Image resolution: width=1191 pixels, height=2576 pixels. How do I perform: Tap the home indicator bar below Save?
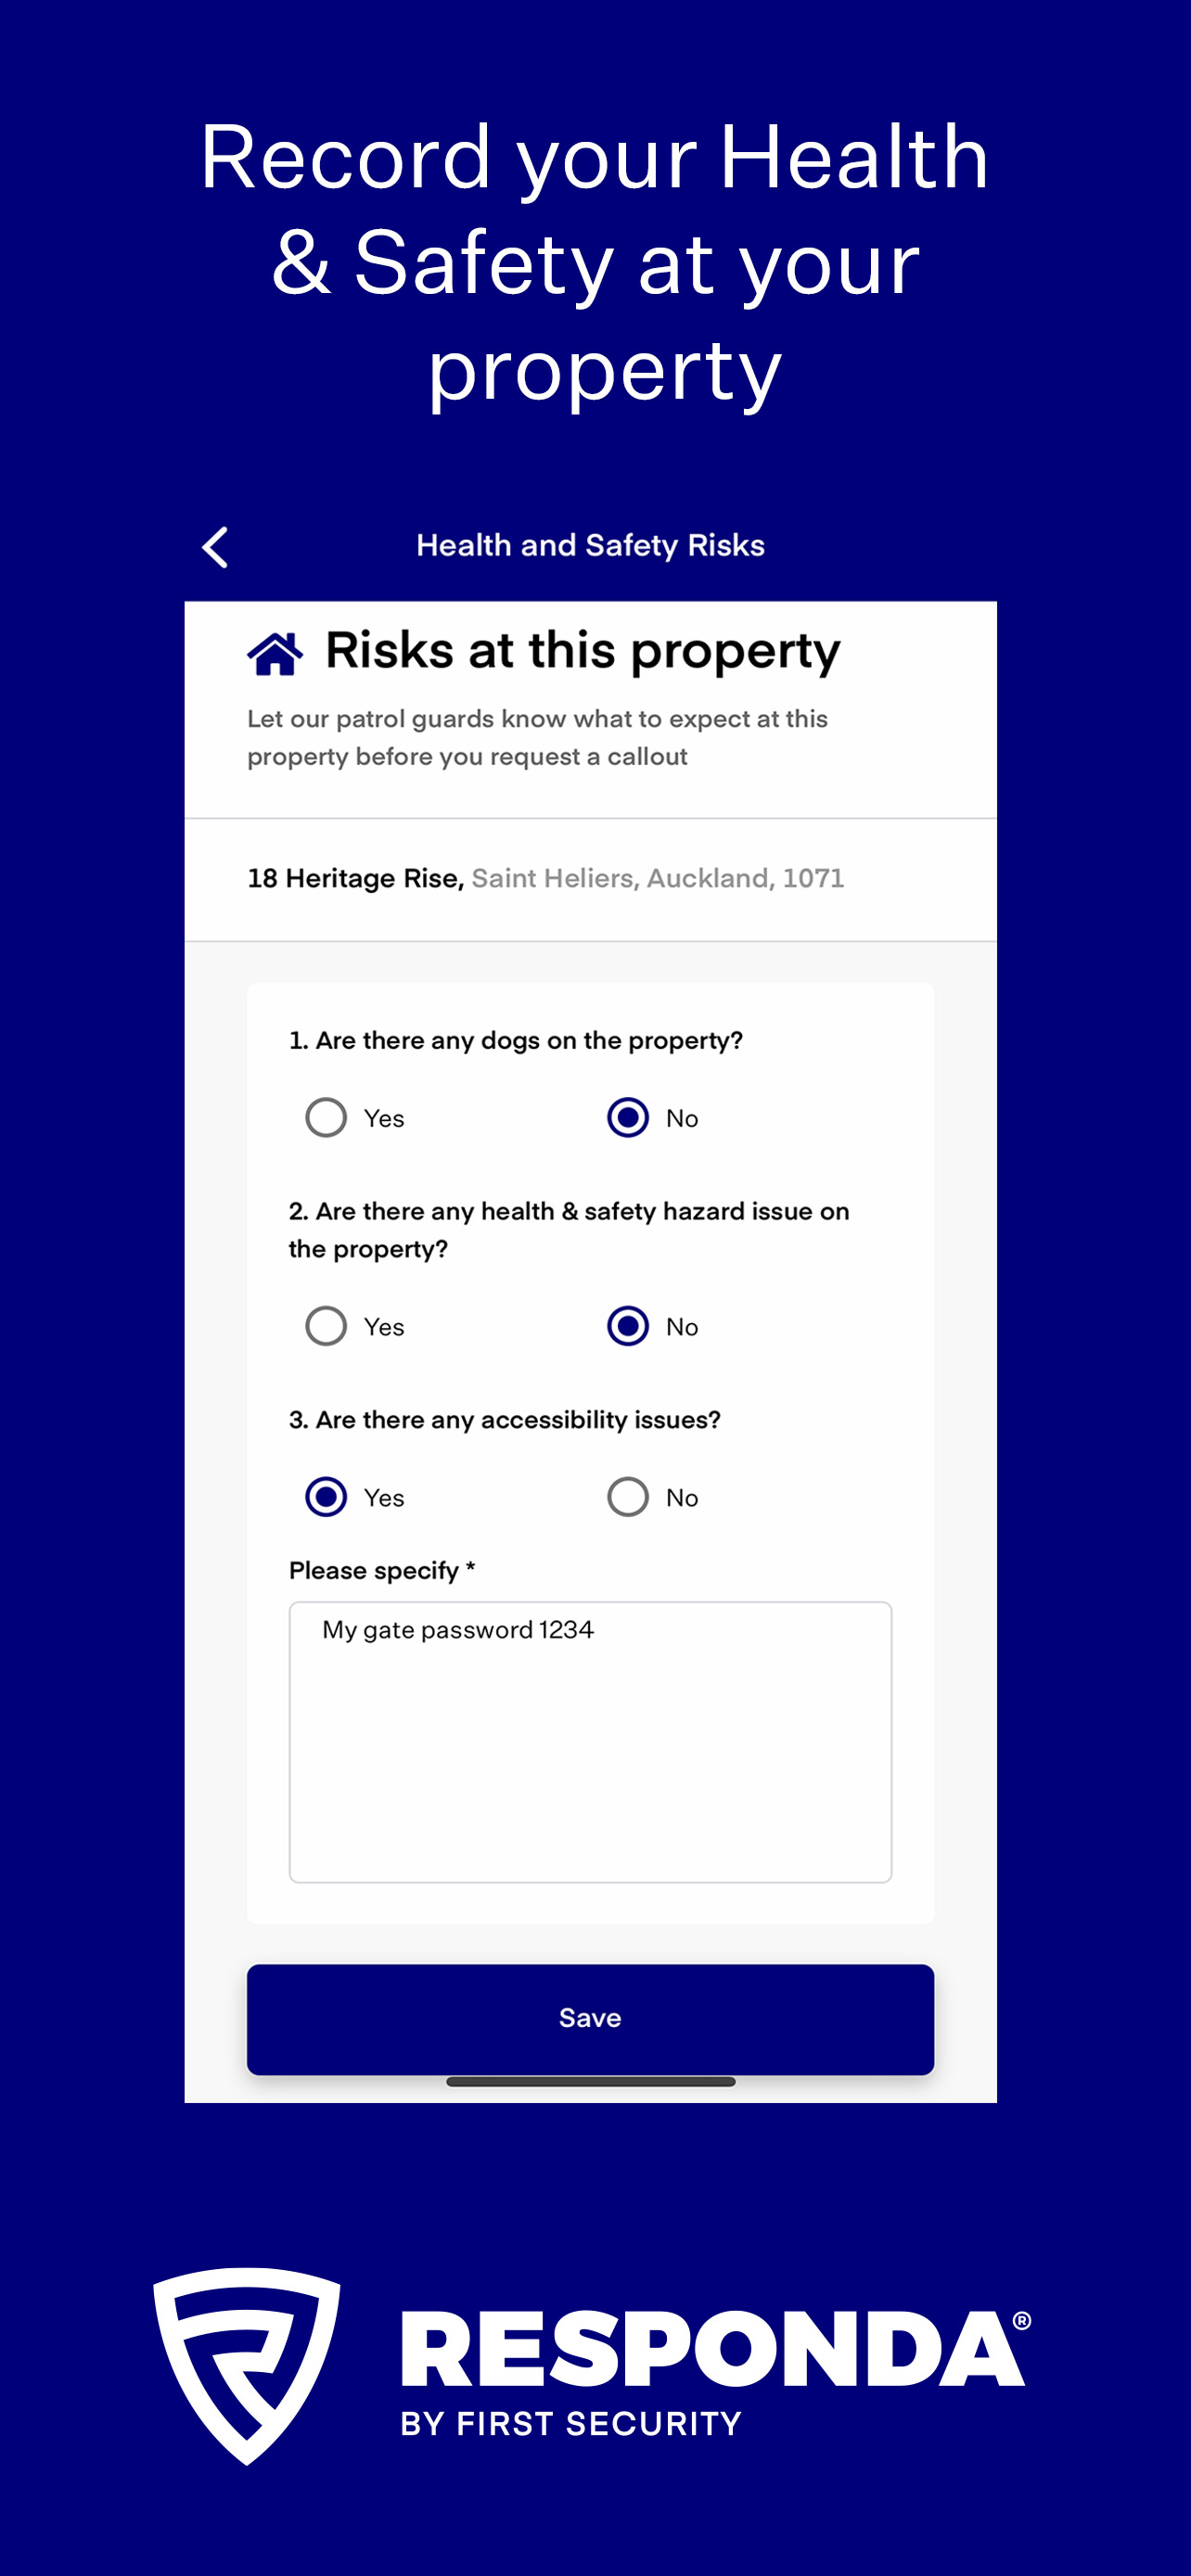tap(590, 2081)
